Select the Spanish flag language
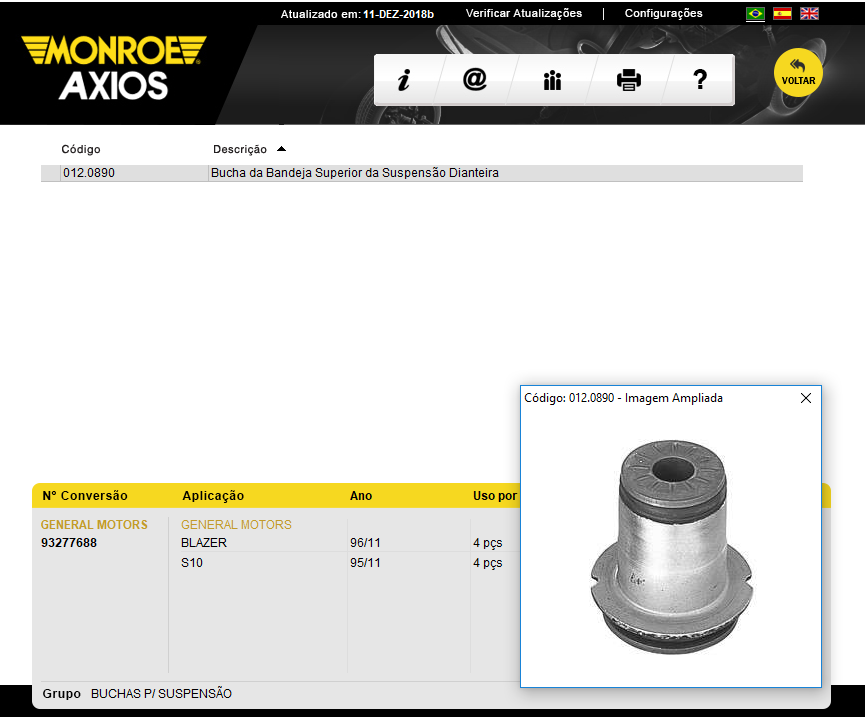 [x=782, y=14]
